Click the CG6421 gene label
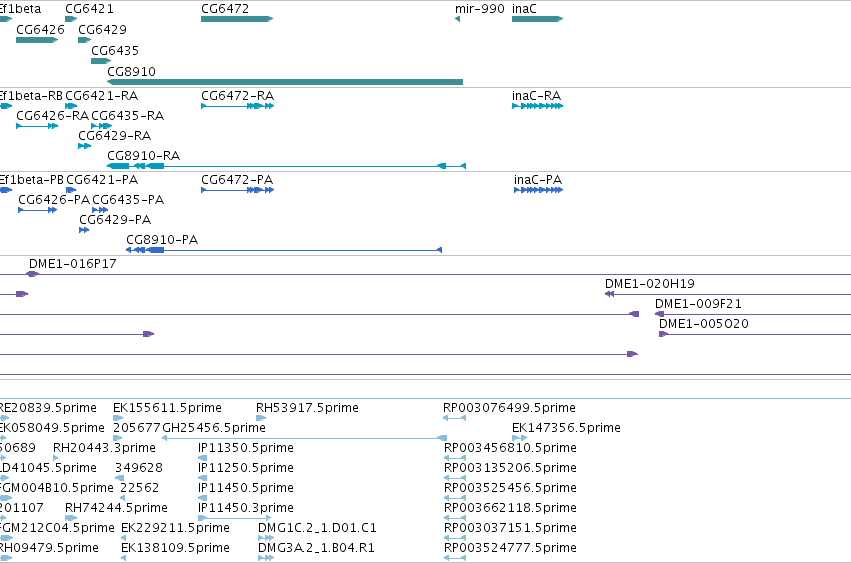Image resolution: width=851 pixels, height=563 pixels. coord(89,9)
